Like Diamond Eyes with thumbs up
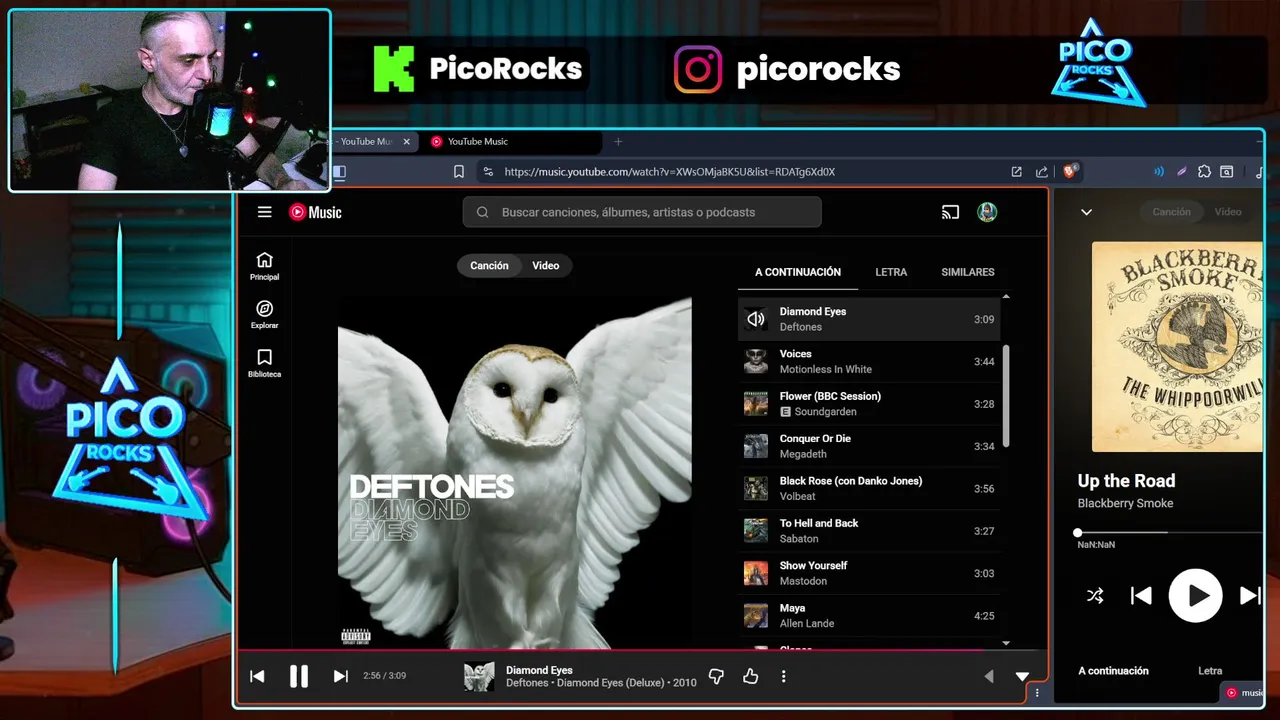 pyautogui.click(x=750, y=677)
